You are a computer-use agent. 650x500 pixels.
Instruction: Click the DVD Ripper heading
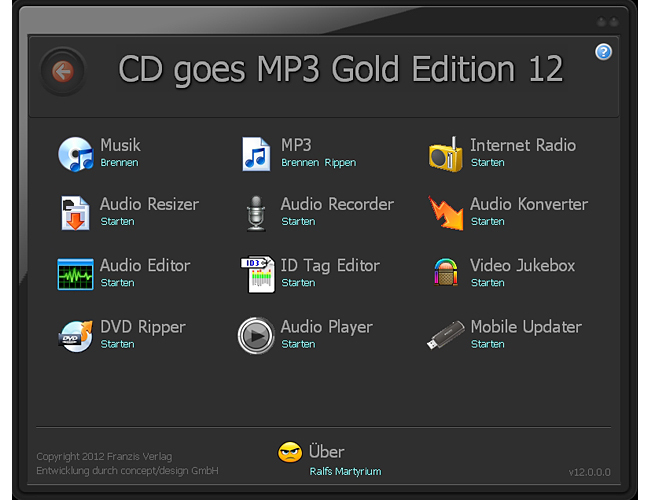(x=143, y=327)
